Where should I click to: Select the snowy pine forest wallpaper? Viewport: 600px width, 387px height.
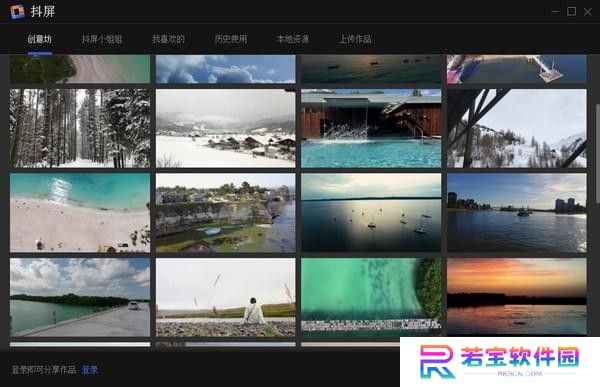pos(80,128)
